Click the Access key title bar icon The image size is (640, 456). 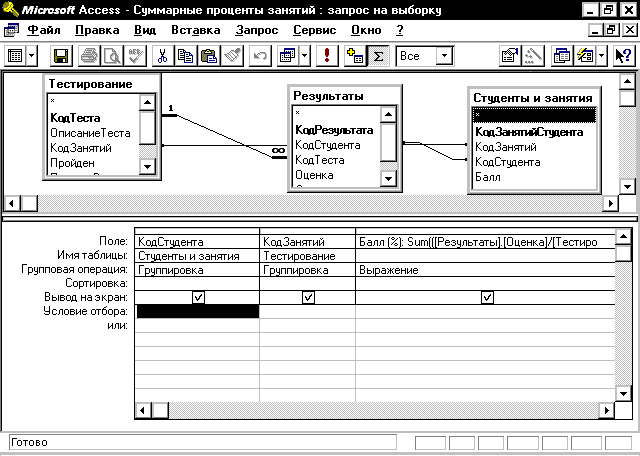coord(10,9)
